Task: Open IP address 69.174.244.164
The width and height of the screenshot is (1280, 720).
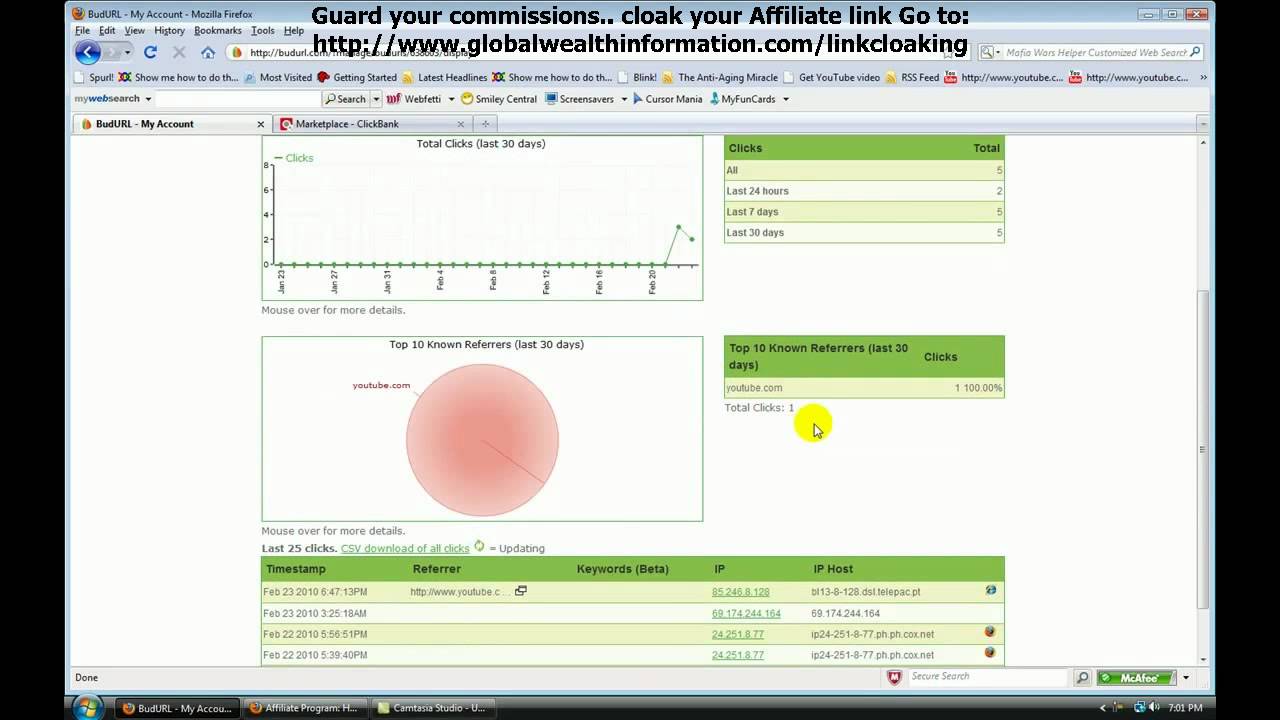Action: point(746,613)
